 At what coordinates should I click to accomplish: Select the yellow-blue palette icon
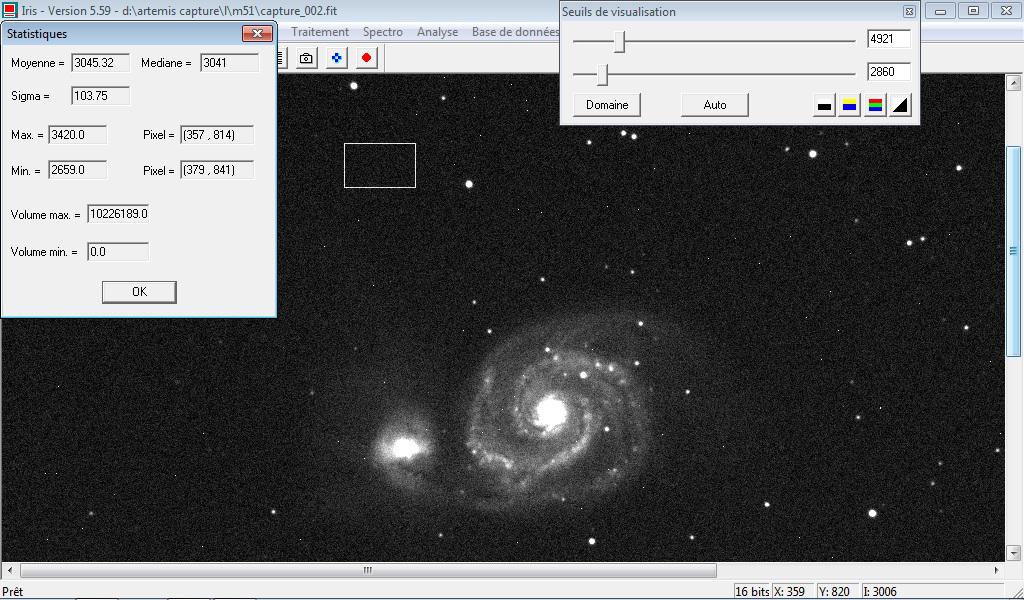849,105
